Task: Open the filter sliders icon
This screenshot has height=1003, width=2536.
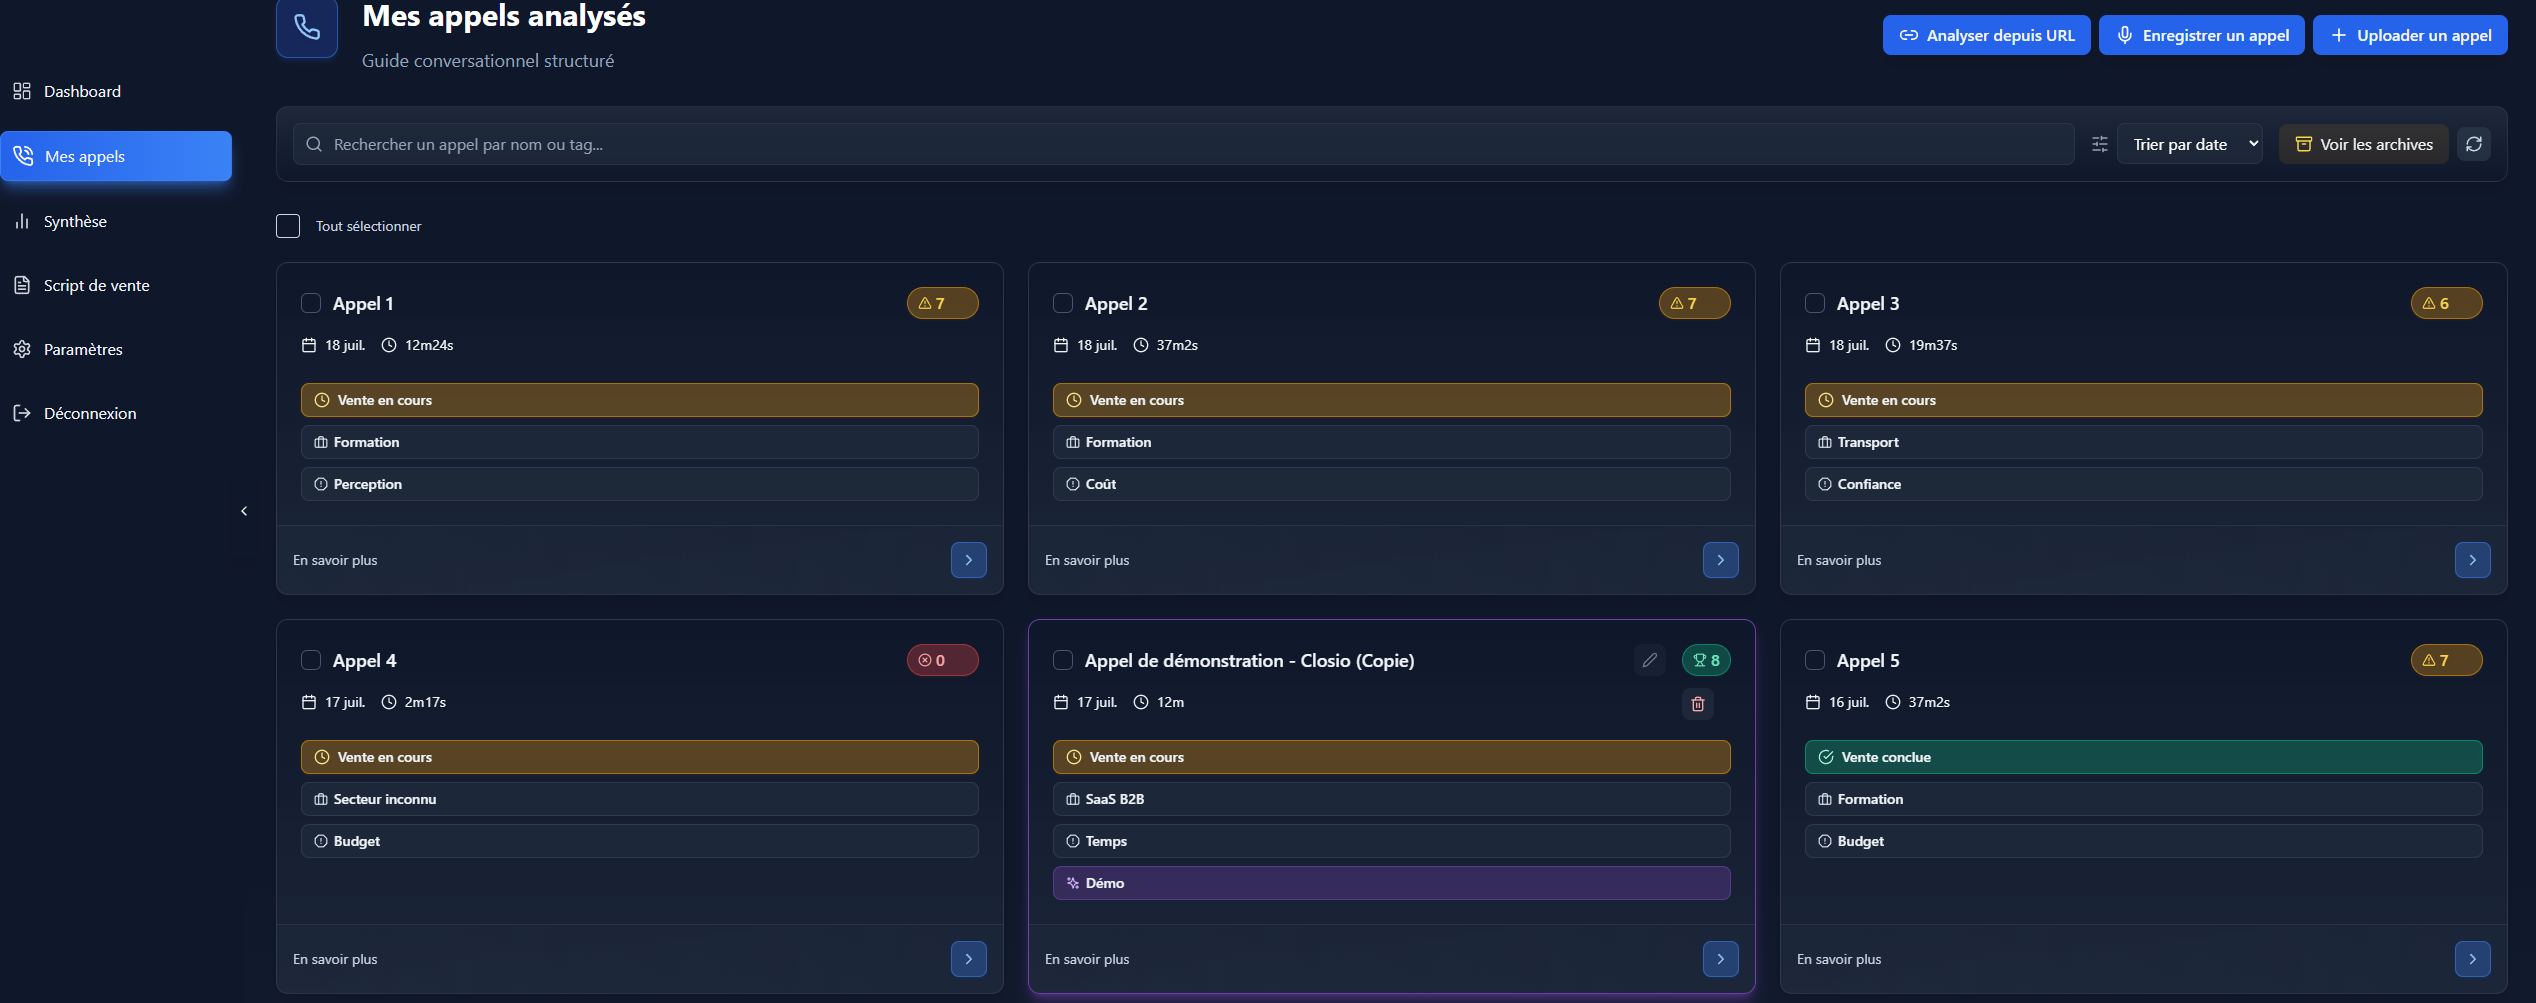Action: pyautogui.click(x=2099, y=144)
